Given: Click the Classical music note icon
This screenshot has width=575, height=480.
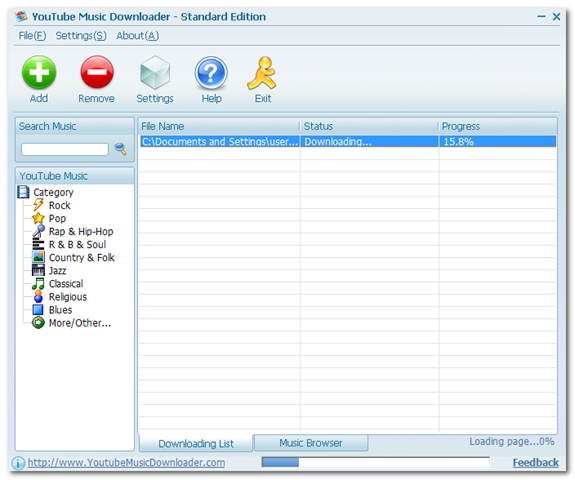Looking at the screenshot, I should pos(38,284).
